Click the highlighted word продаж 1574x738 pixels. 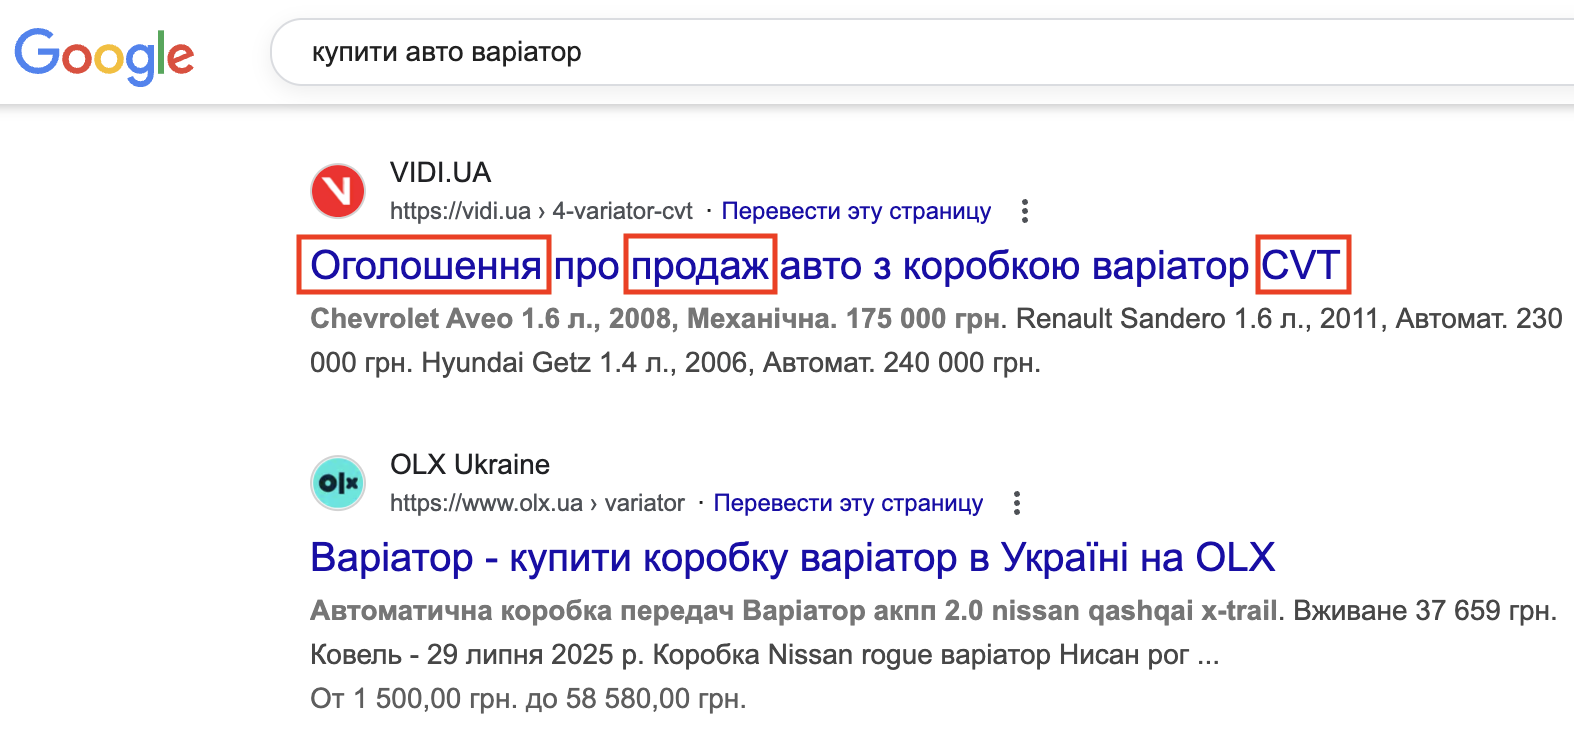(x=700, y=265)
